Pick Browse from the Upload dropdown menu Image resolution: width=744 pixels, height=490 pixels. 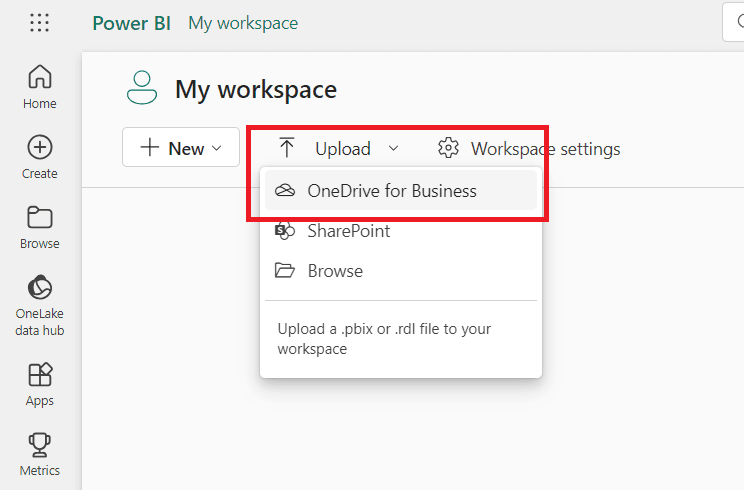pos(335,271)
